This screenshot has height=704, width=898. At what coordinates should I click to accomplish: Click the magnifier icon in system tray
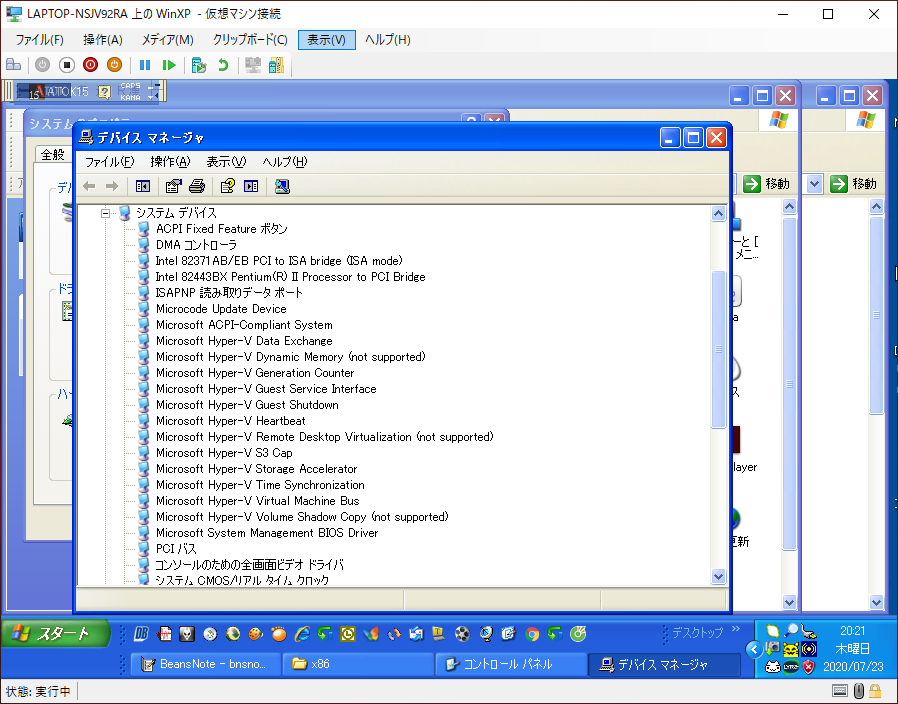coord(791,631)
